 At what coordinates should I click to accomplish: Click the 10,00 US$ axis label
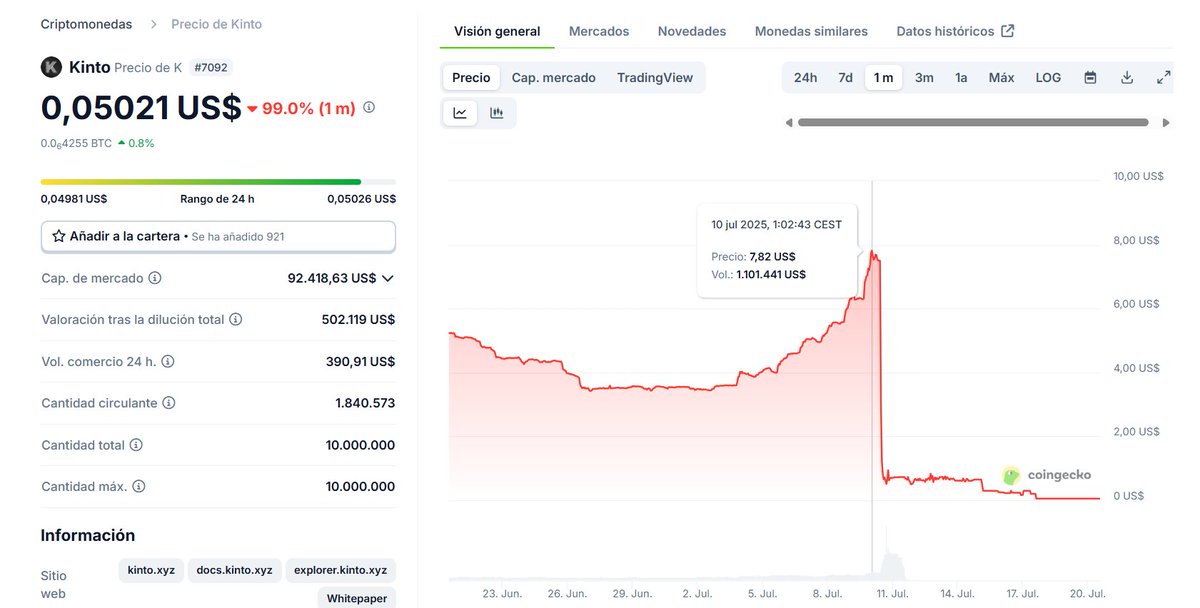coord(1139,176)
